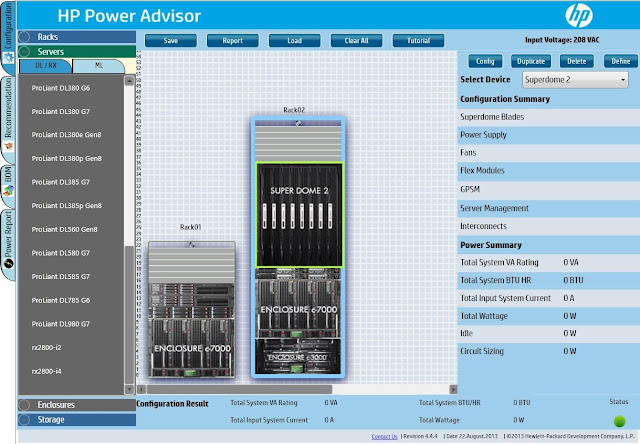Select the Enclosure c3000 in Rack02
This screenshot has height=444, width=640.
298,357
